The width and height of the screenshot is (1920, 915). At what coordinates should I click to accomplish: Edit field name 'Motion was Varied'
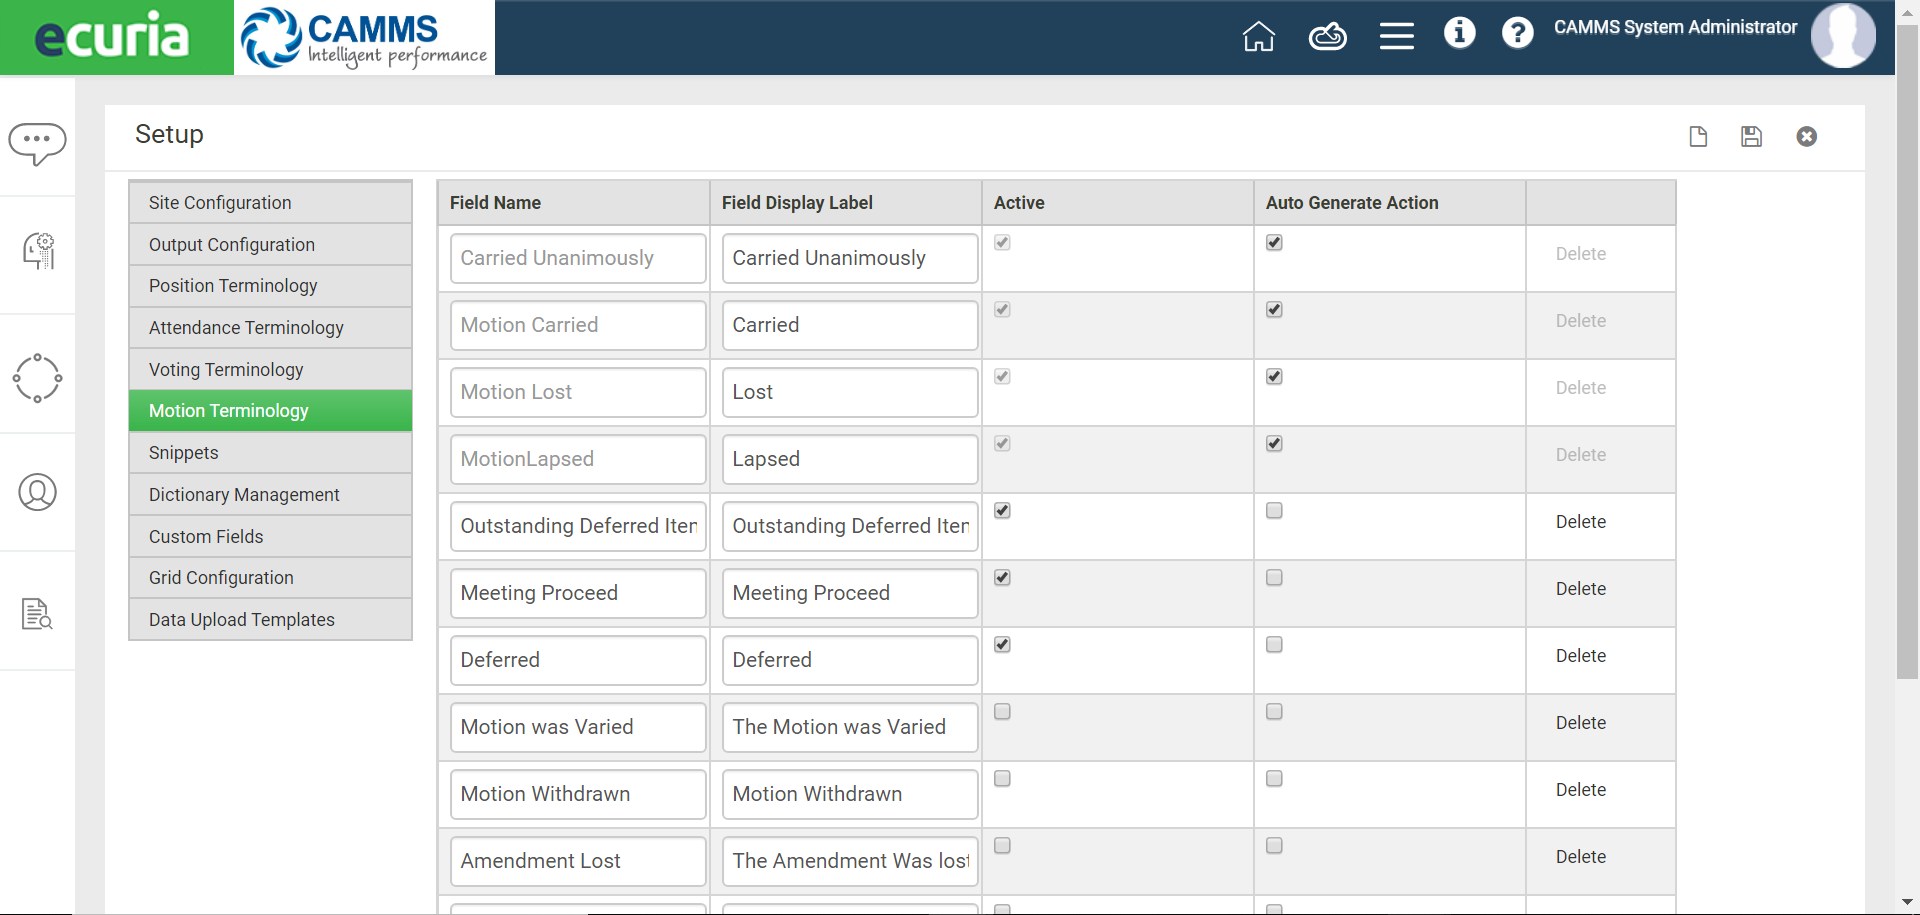pos(578,727)
